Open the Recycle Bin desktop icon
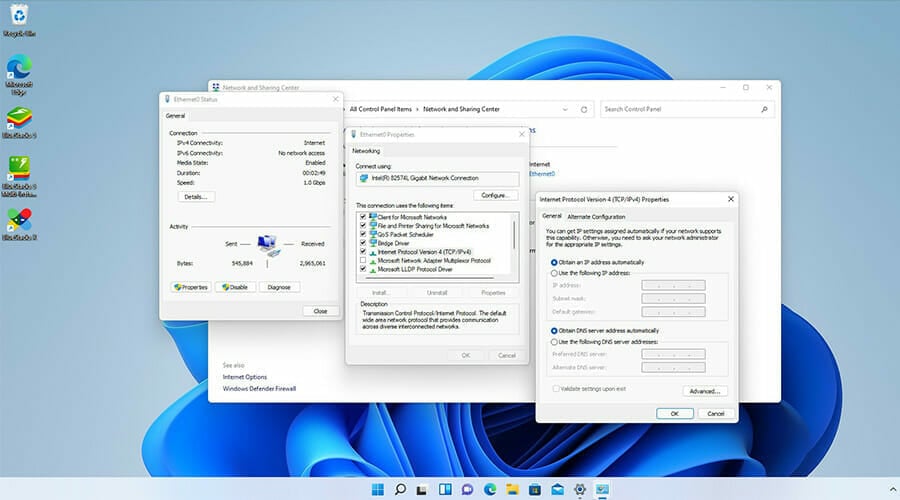900x500 pixels. [19, 19]
